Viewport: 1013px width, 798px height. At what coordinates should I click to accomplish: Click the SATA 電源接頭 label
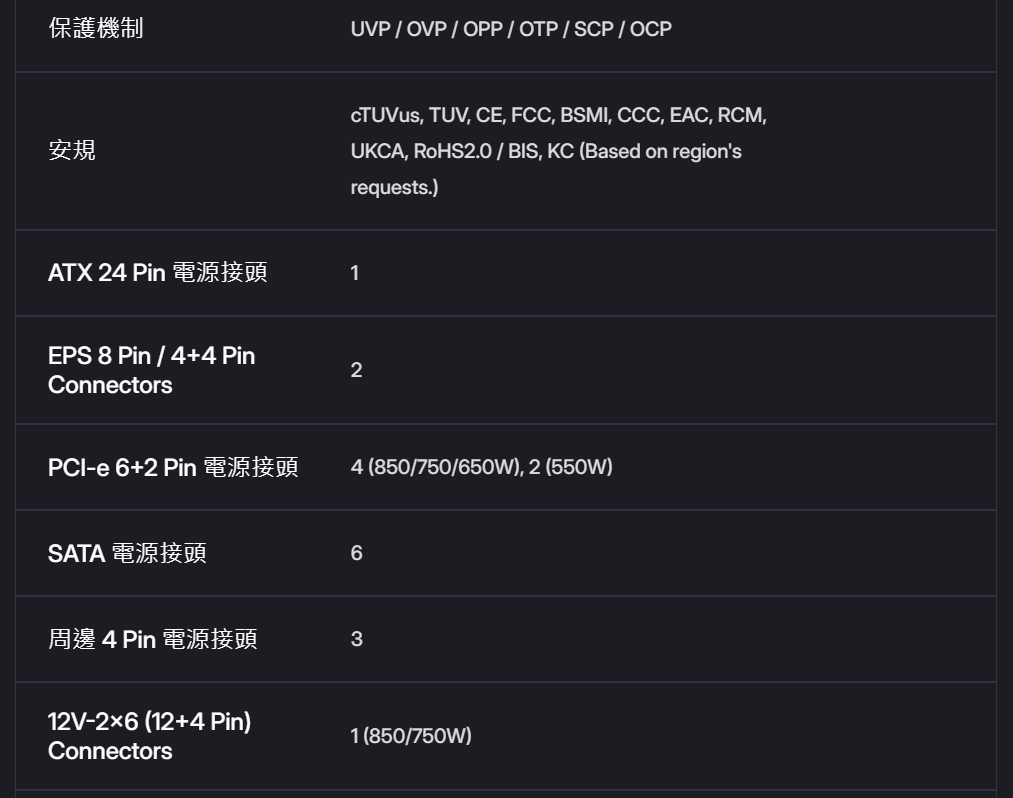click(x=127, y=553)
